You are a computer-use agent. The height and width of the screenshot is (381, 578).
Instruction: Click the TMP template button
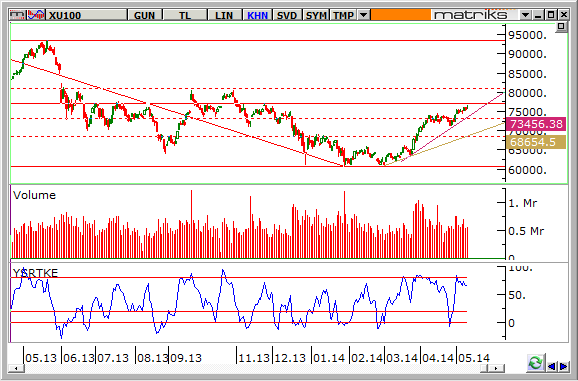click(x=344, y=15)
